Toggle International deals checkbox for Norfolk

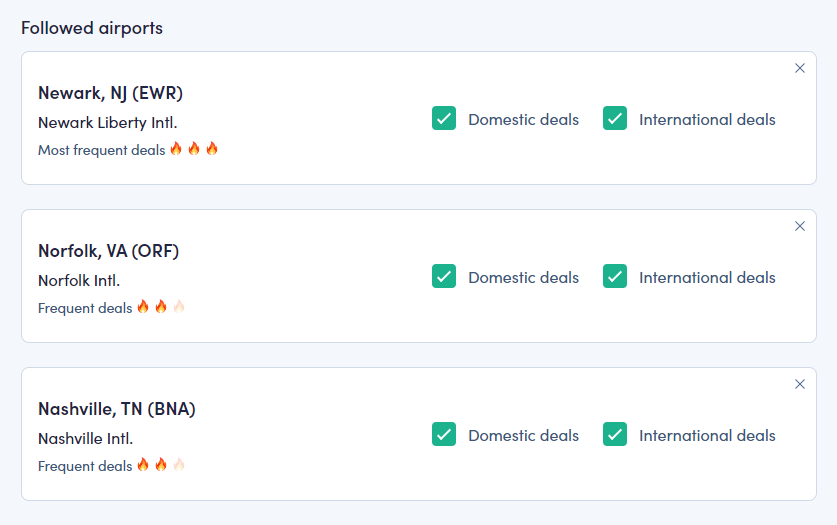(x=615, y=276)
